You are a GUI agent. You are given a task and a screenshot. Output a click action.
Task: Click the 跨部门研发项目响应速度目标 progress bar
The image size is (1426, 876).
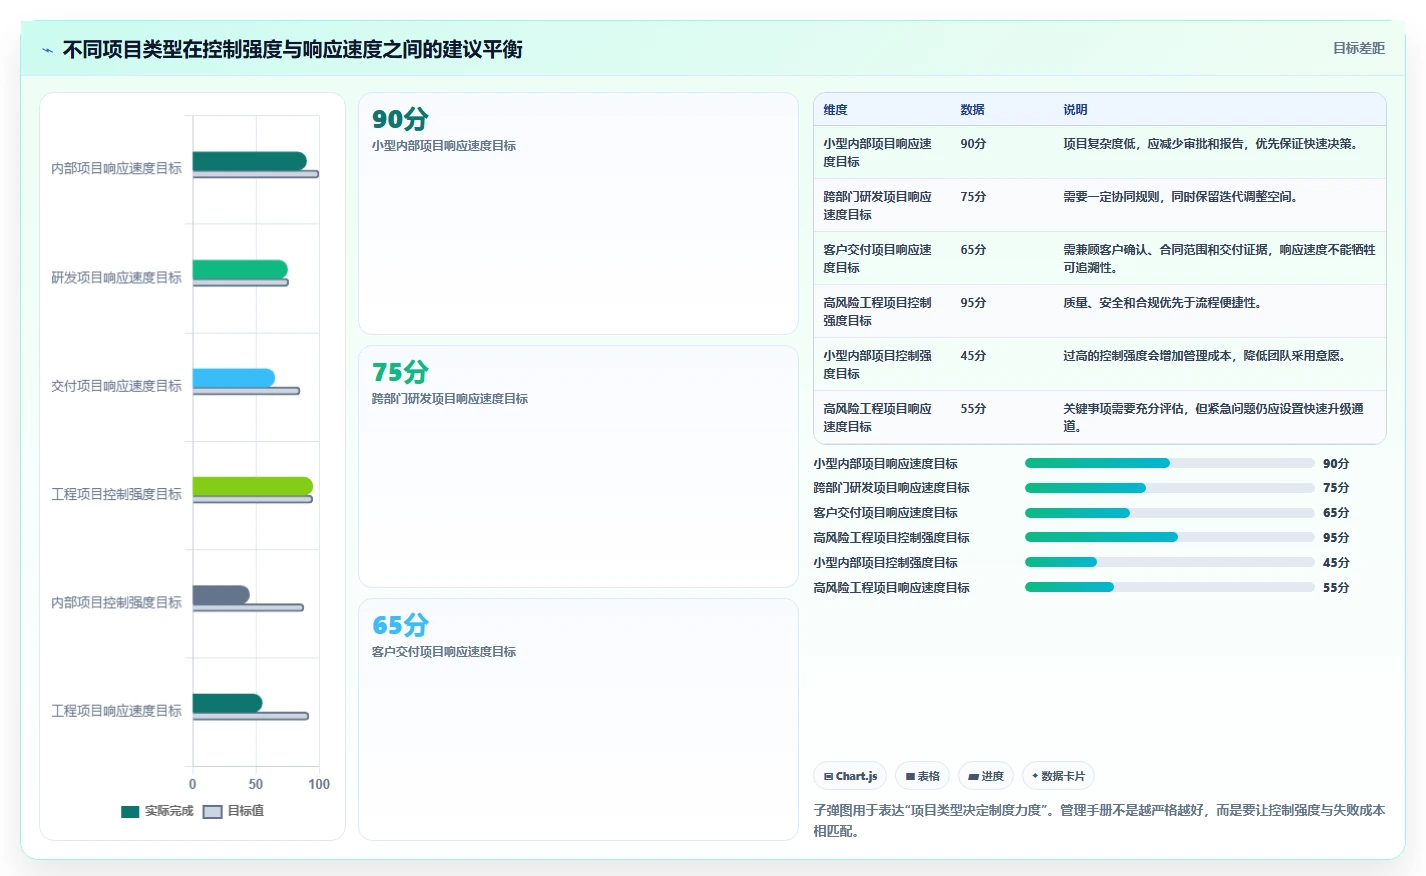(x=1170, y=488)
